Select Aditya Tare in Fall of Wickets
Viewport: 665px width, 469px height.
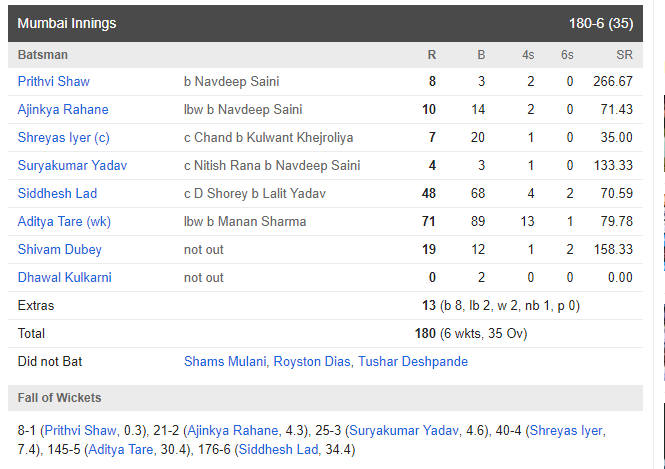pos(120,449)
